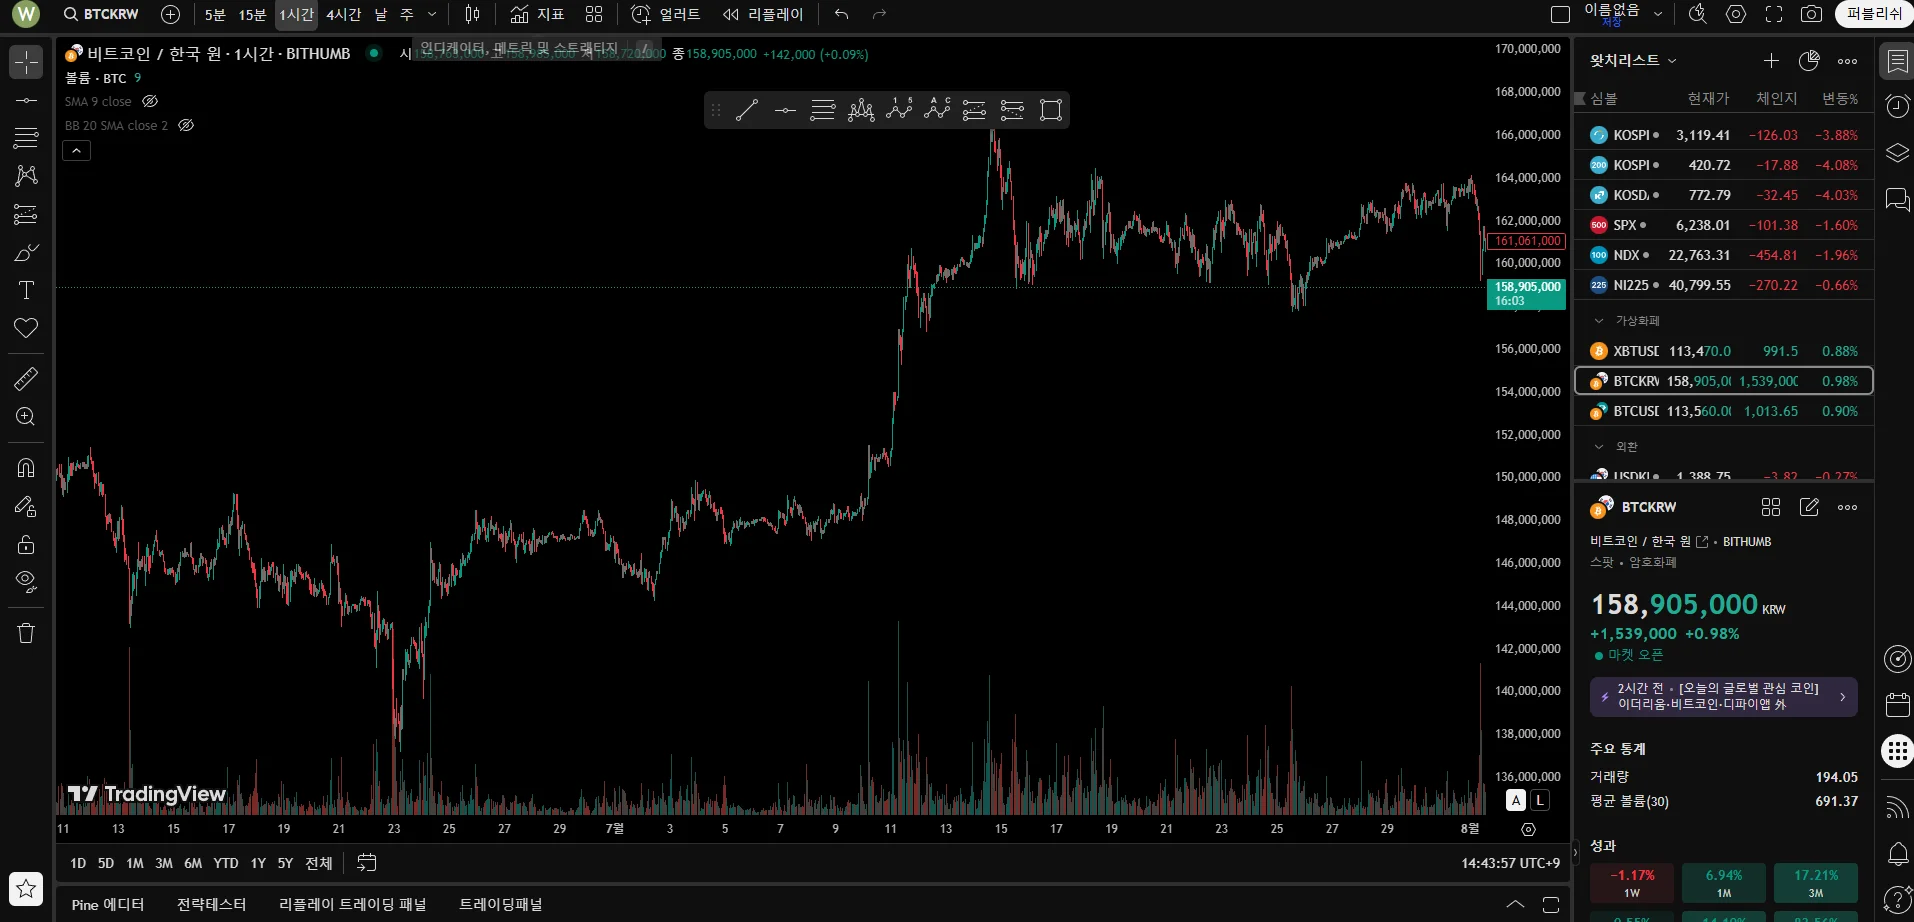The height and width of the screenshot is (922, 1914).
Task: Open the timeframe interval dropdown chevron
Action: [x=432, y=14]
